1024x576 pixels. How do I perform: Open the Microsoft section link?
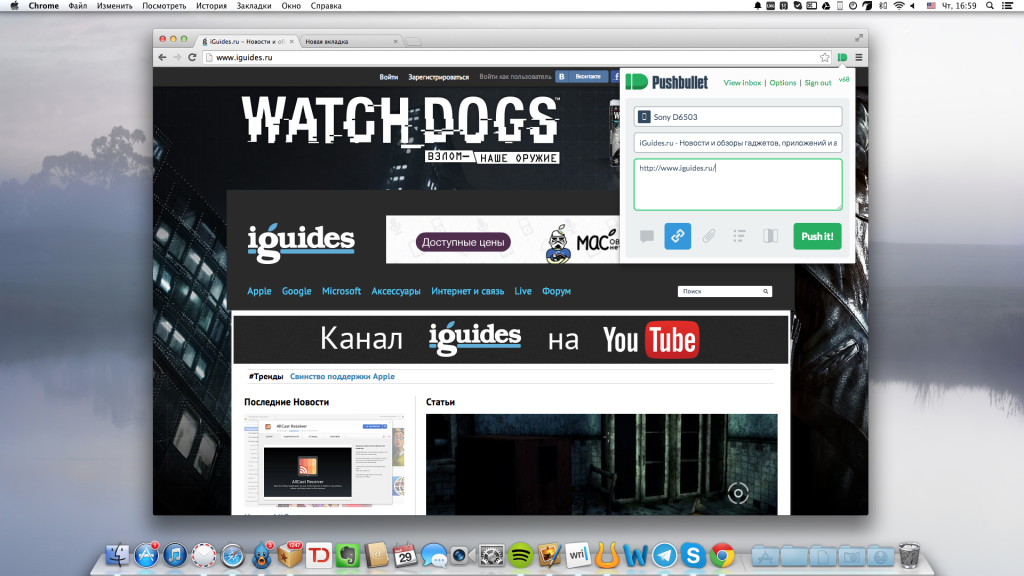[x=341, y=291]
